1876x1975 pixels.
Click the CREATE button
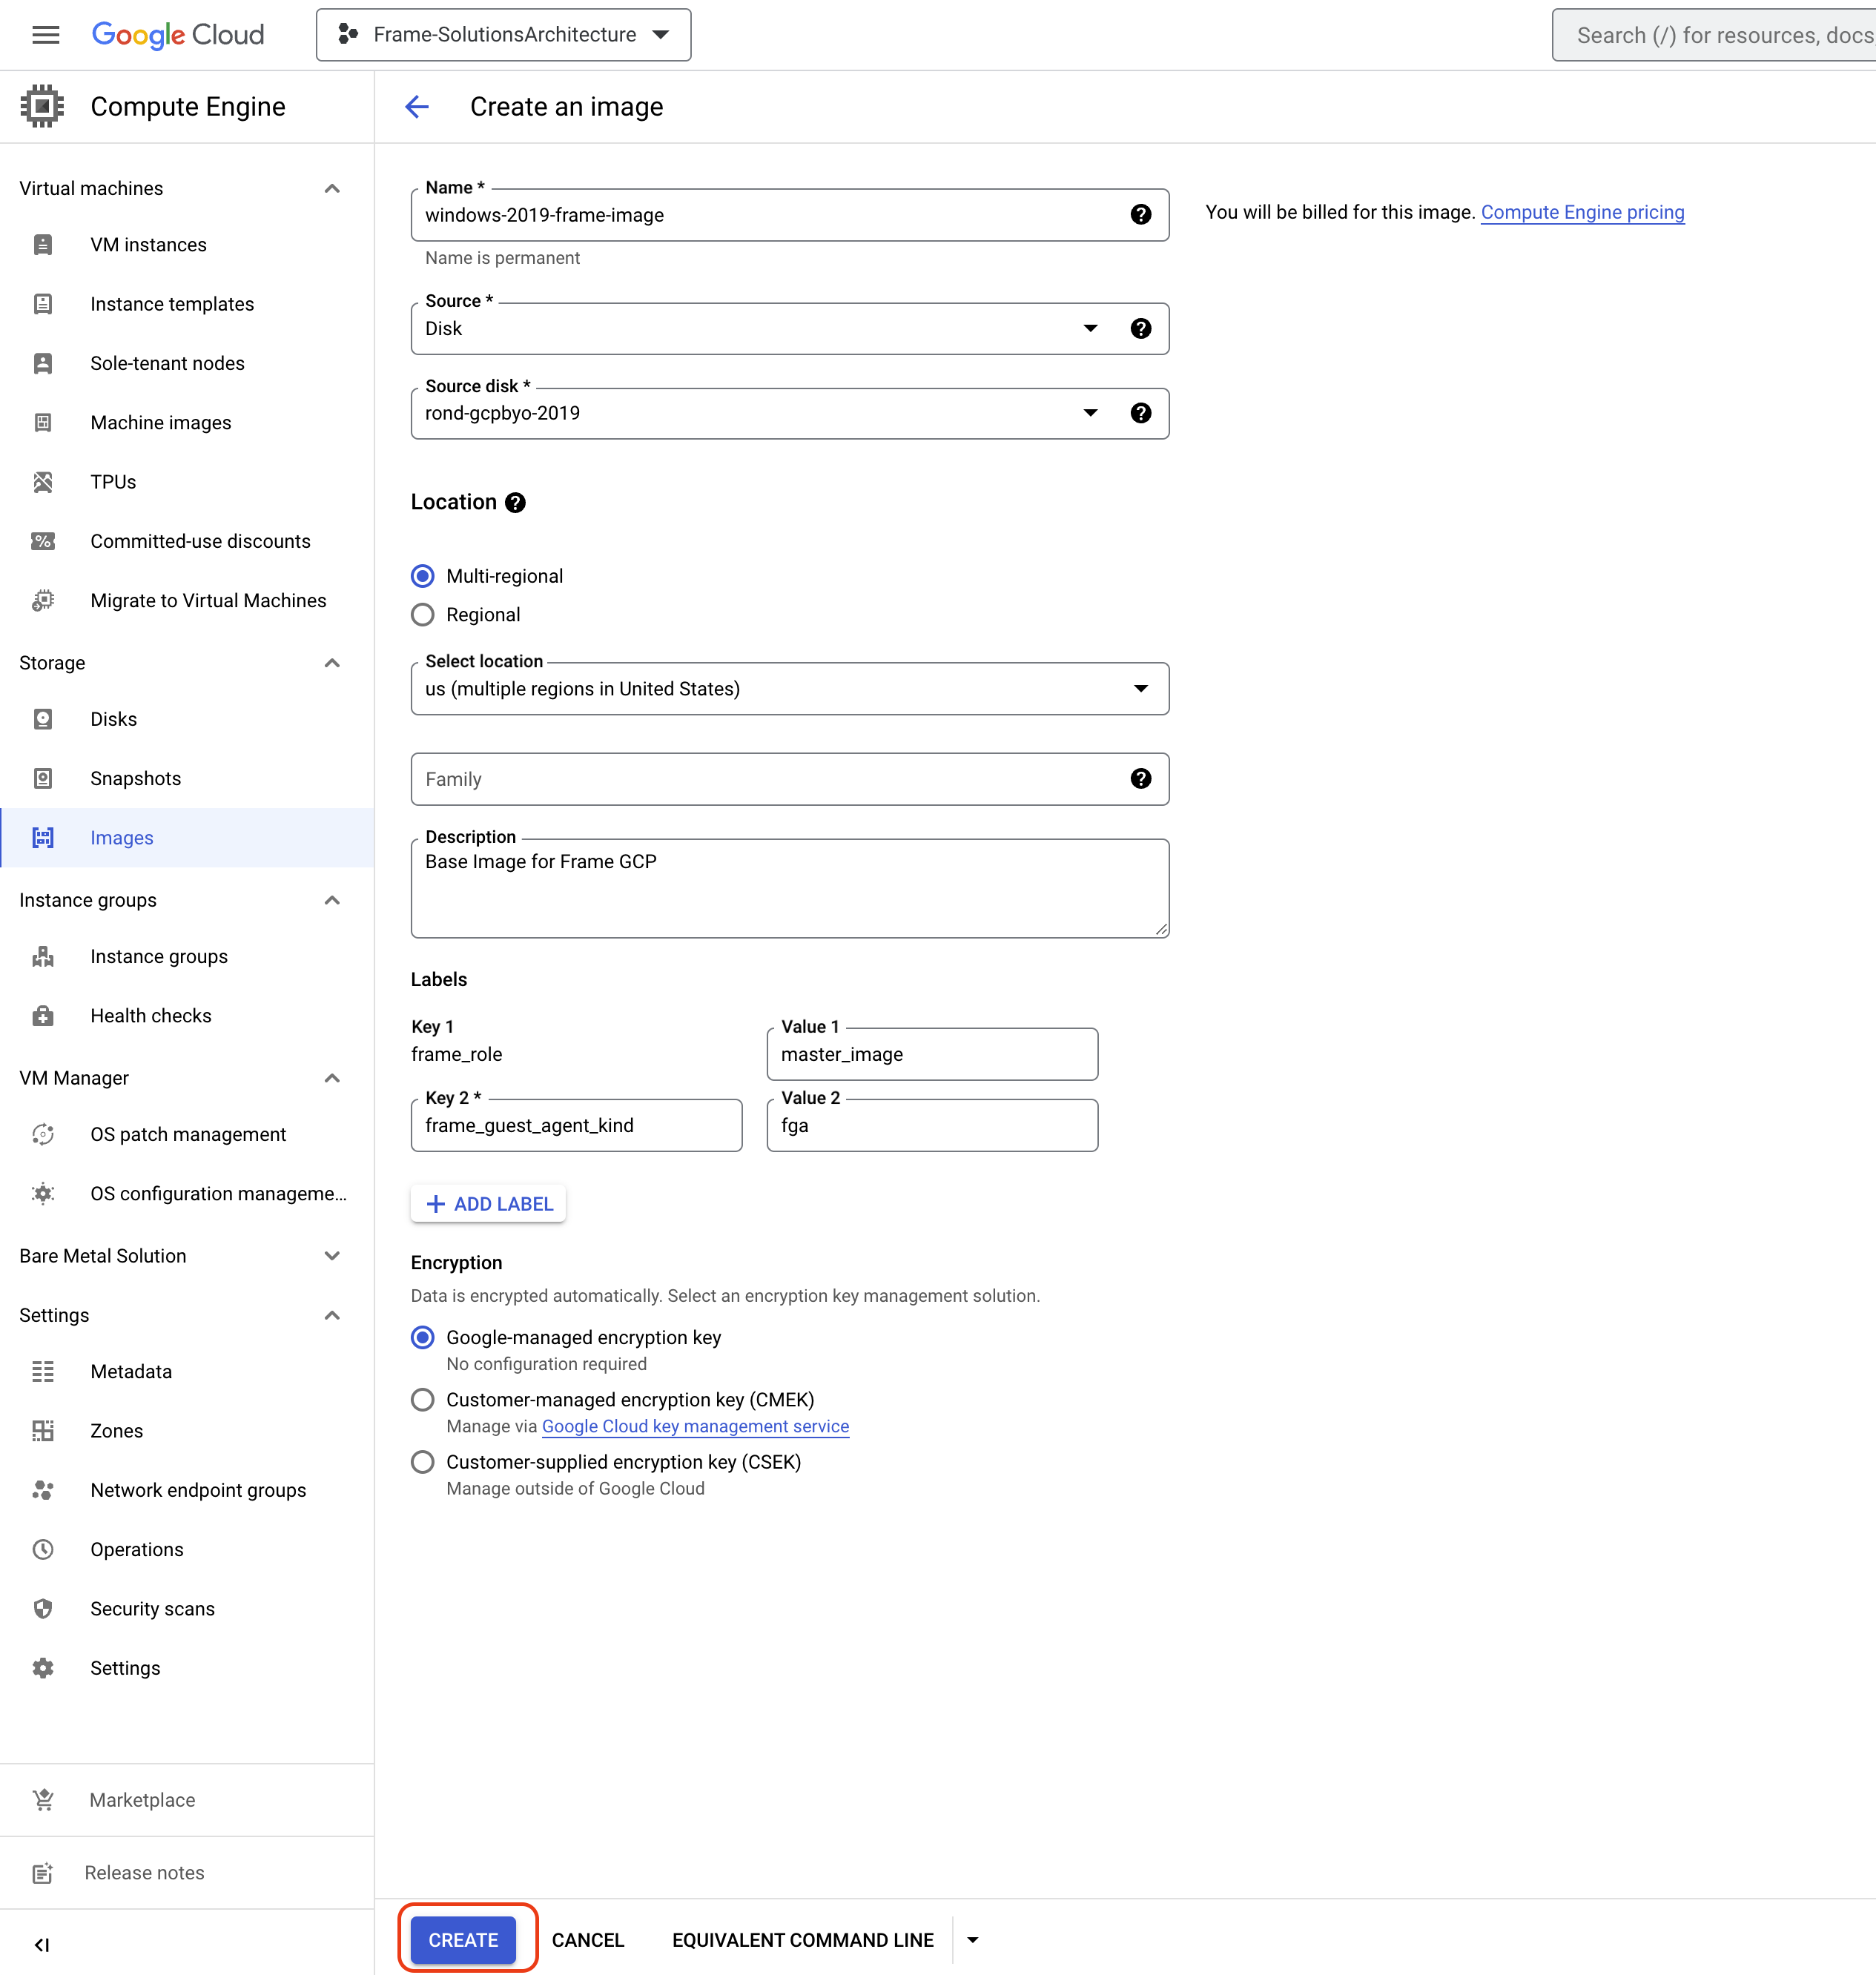(x=463, y=1939)
